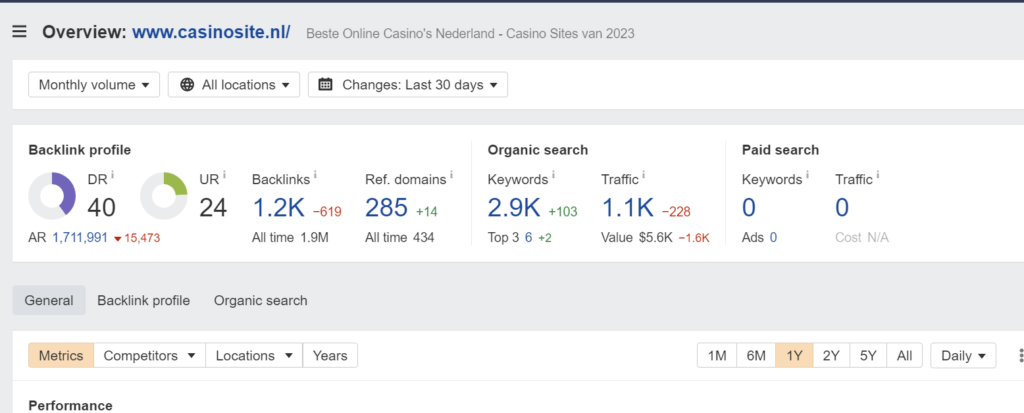Viewport: 1024px width, 413px height.
Task: Switch chart range to 5Y
Action: (x=868, y=355)
